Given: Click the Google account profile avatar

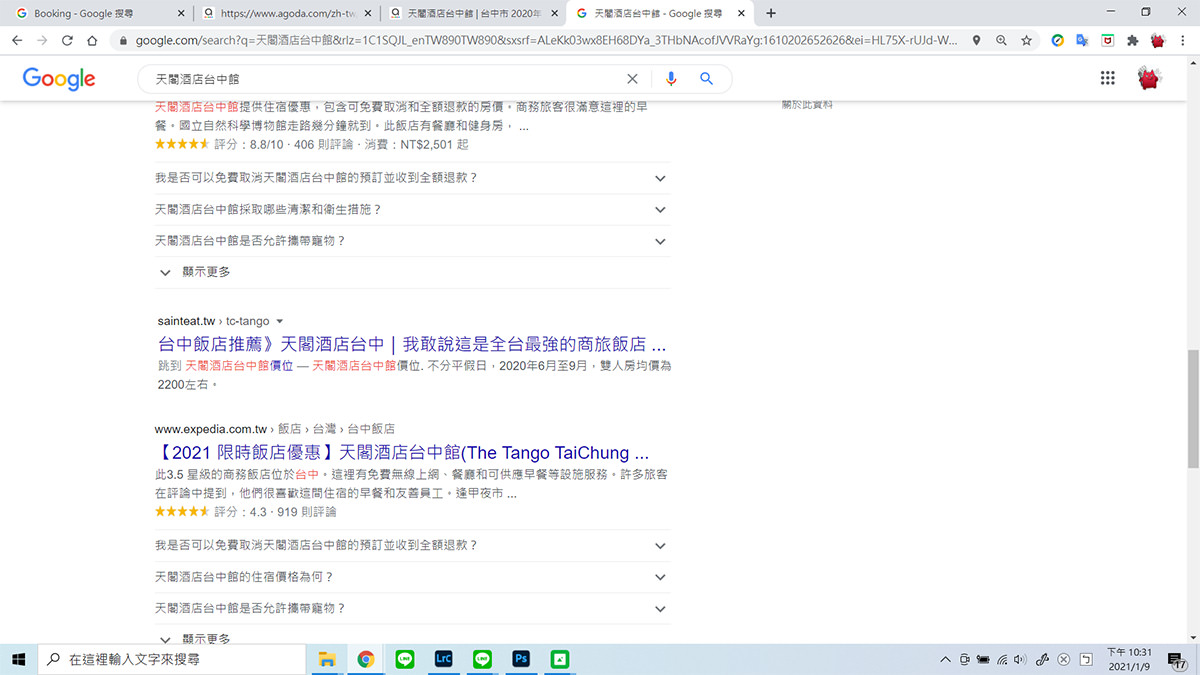Looking at the screenshot, I should (1149, 77).
